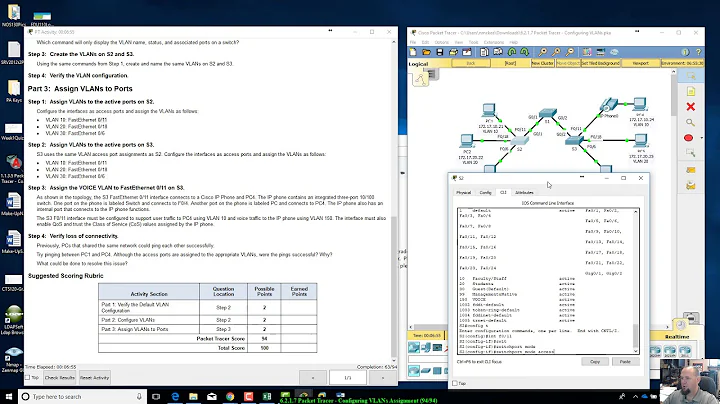Open the Options menu in Packet Tracer
The height and width of the screenshot is (404, 720).
point(442,42)
